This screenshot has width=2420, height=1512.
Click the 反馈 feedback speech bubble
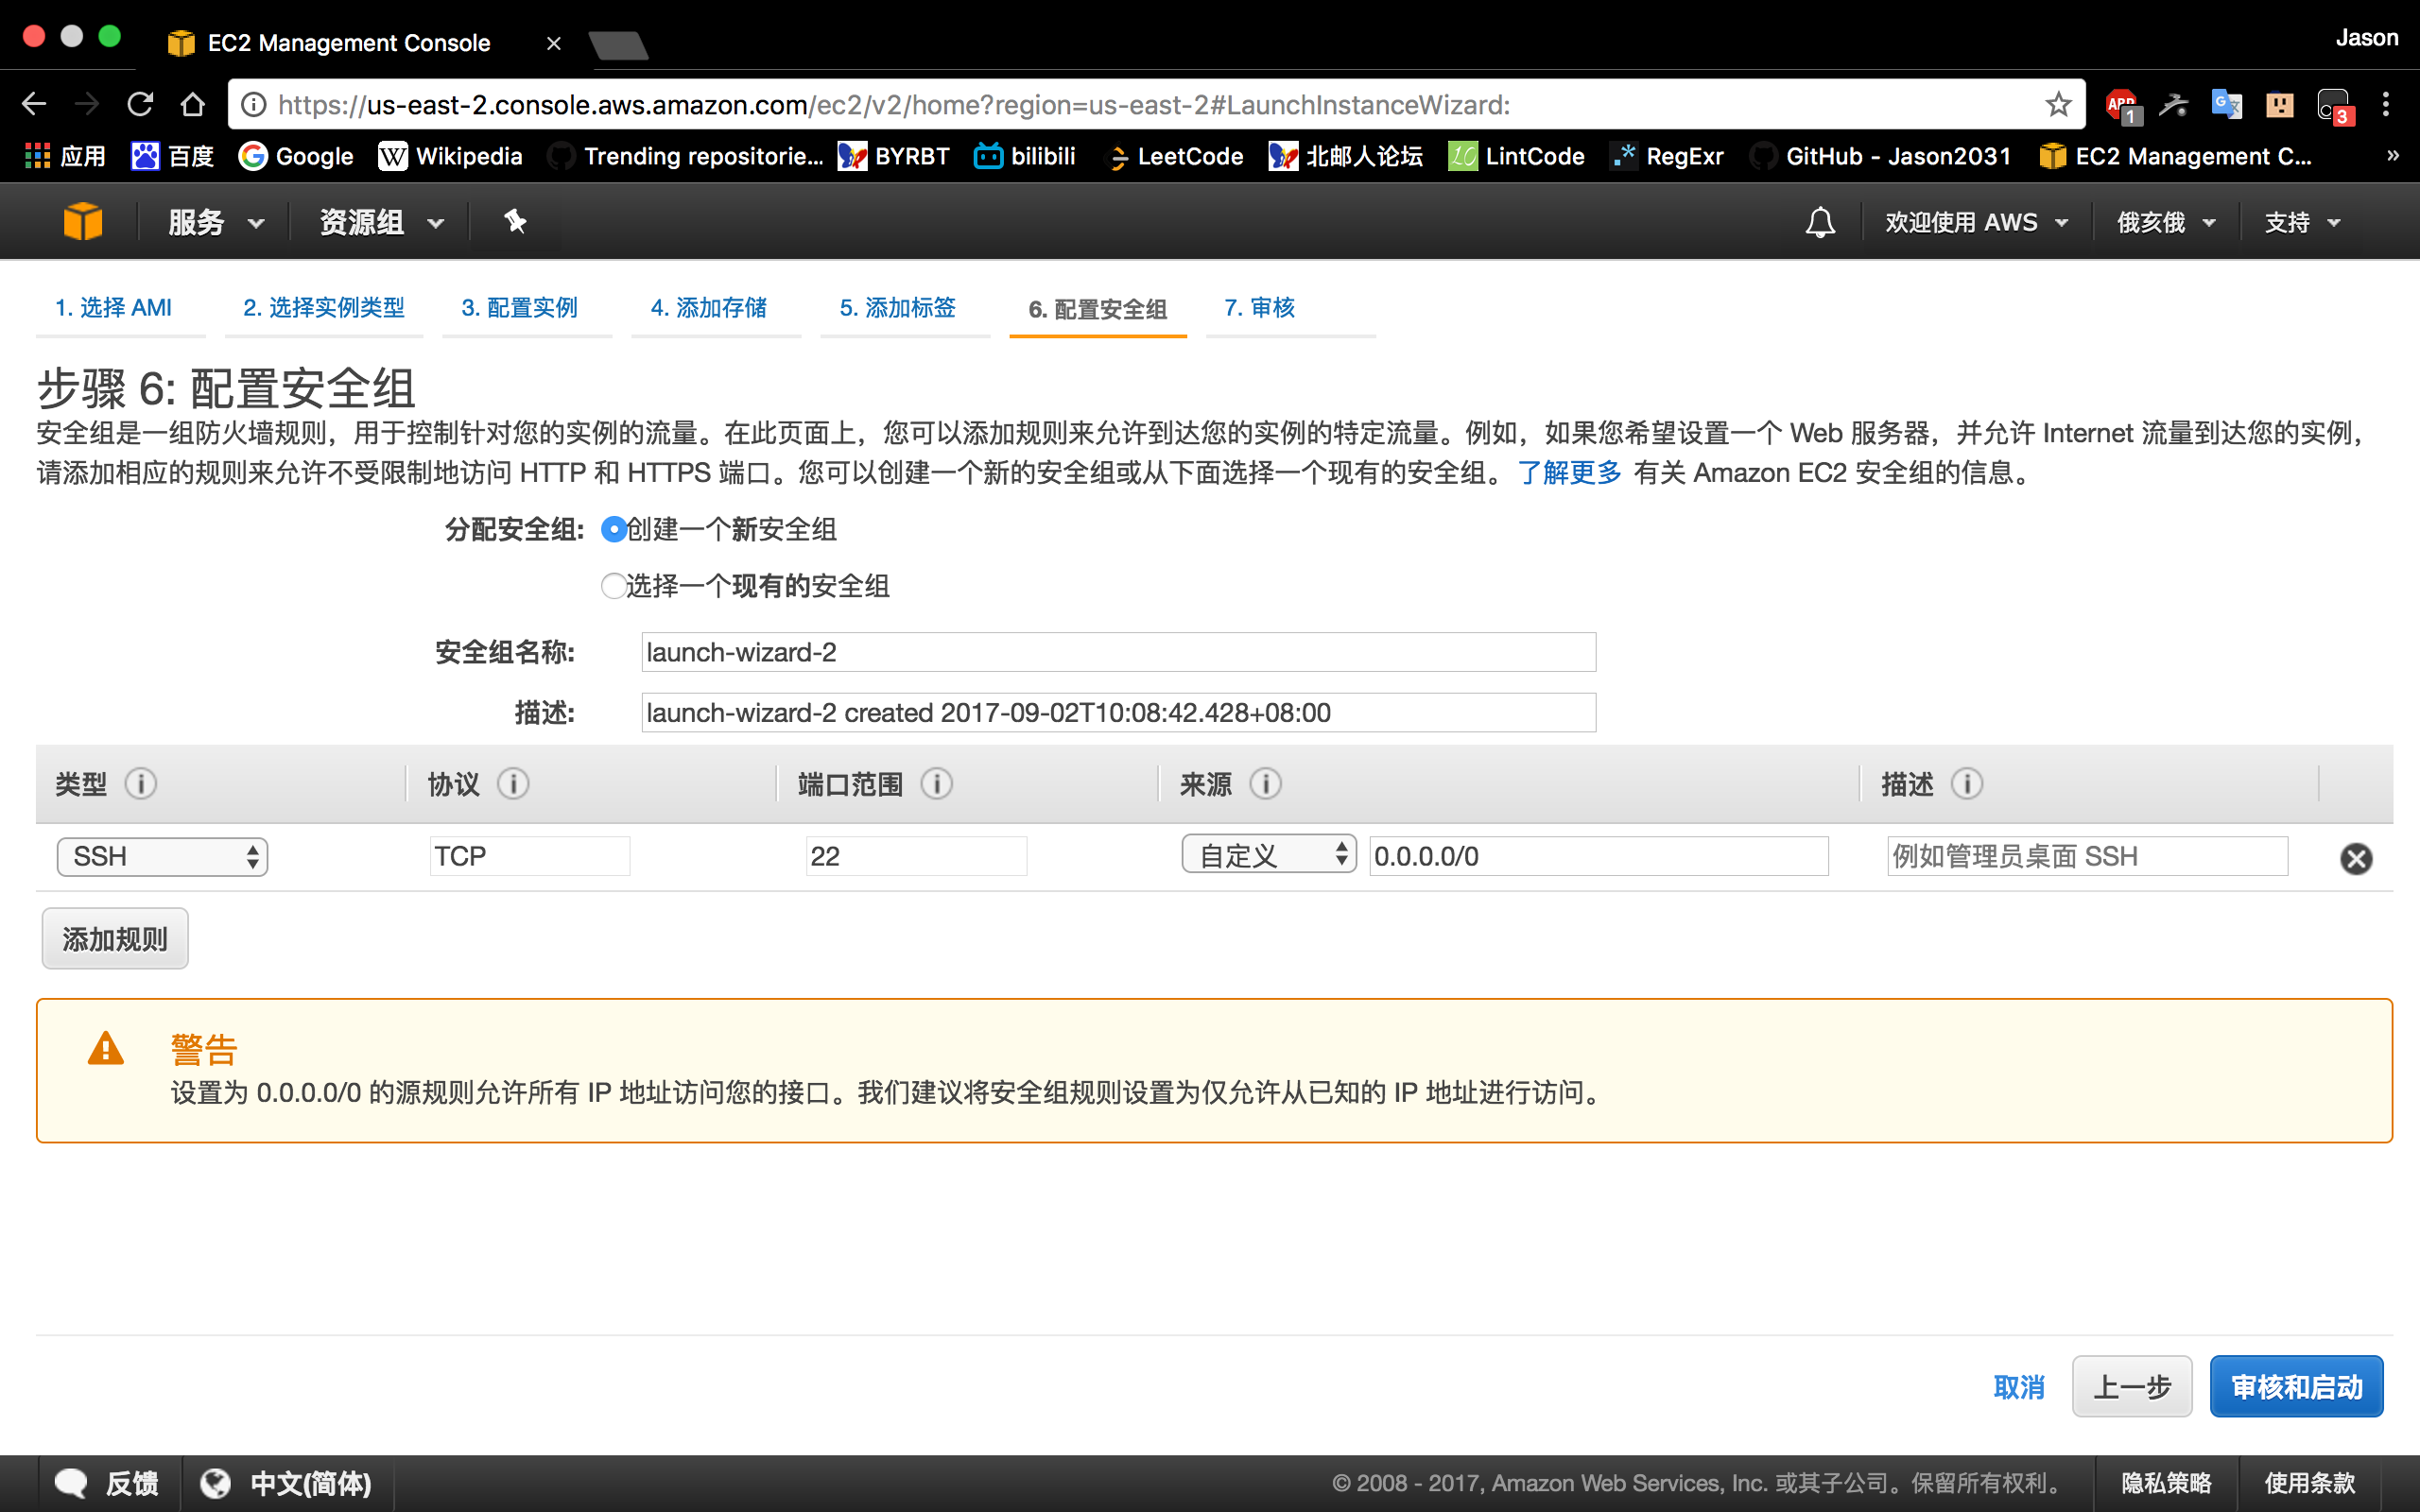click(x=107, y=1483)
